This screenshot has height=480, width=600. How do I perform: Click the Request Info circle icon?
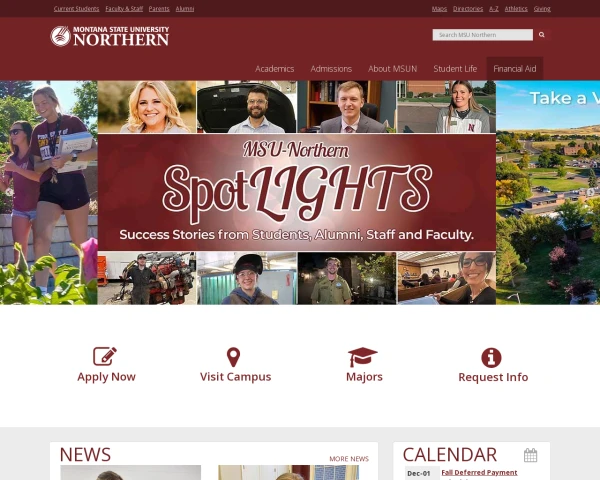[x=491, y=358]
